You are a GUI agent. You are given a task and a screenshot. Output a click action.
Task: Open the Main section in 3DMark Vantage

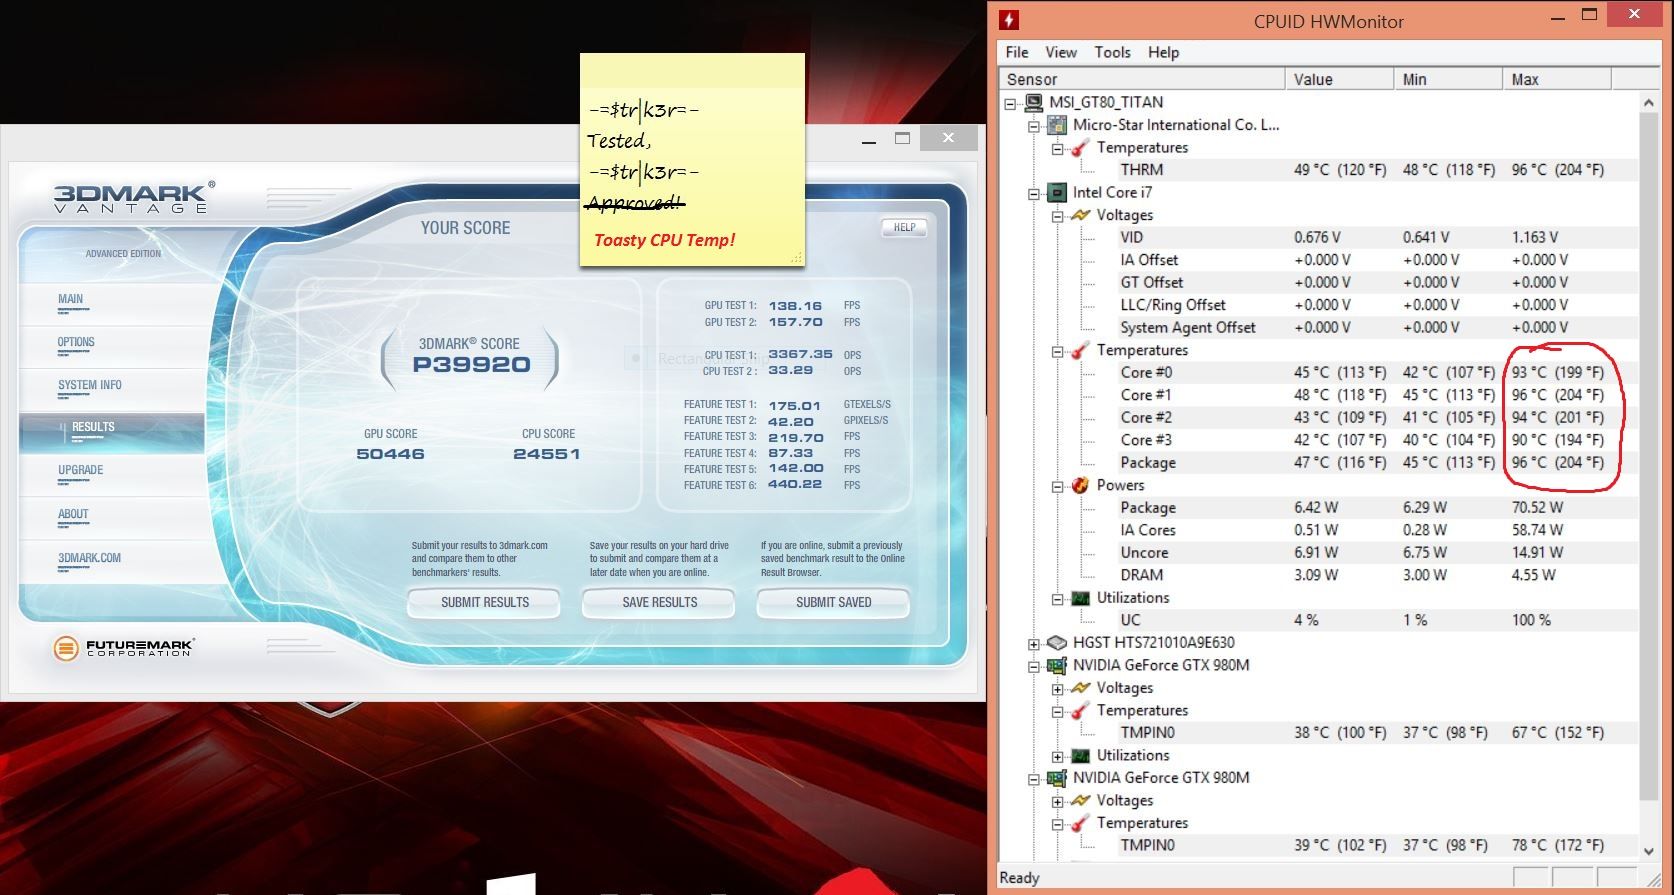coord(112,303)
